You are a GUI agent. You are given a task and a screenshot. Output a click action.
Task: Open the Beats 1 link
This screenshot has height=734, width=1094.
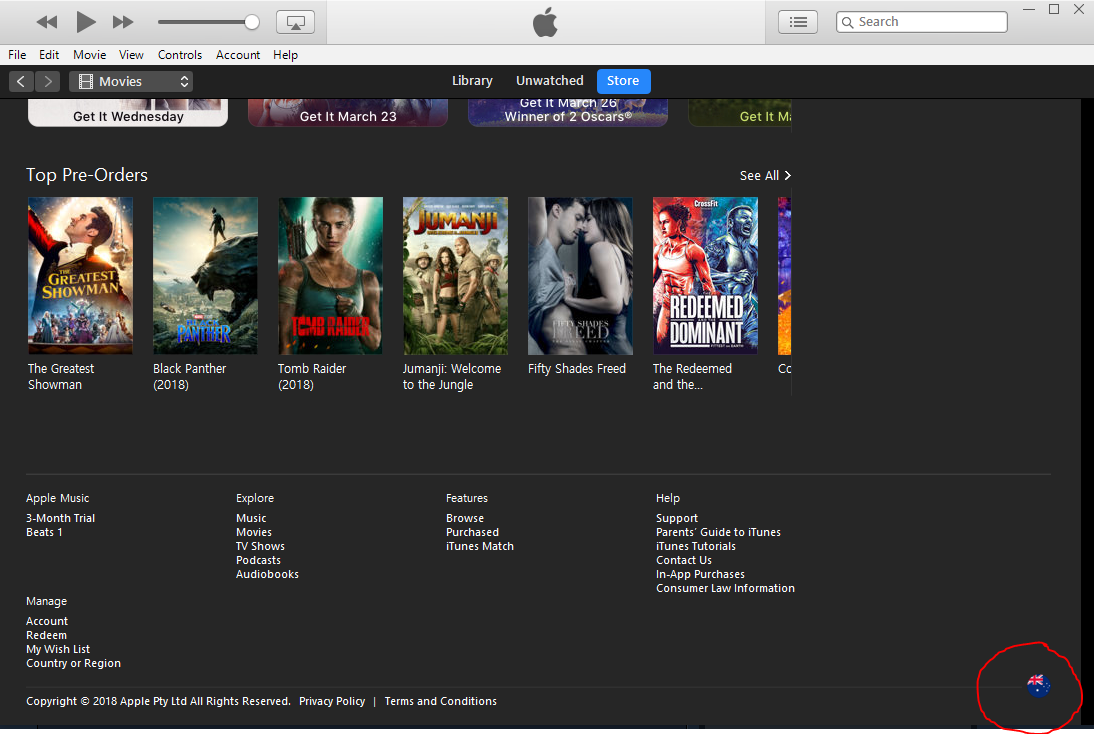(x=45, y=532)
